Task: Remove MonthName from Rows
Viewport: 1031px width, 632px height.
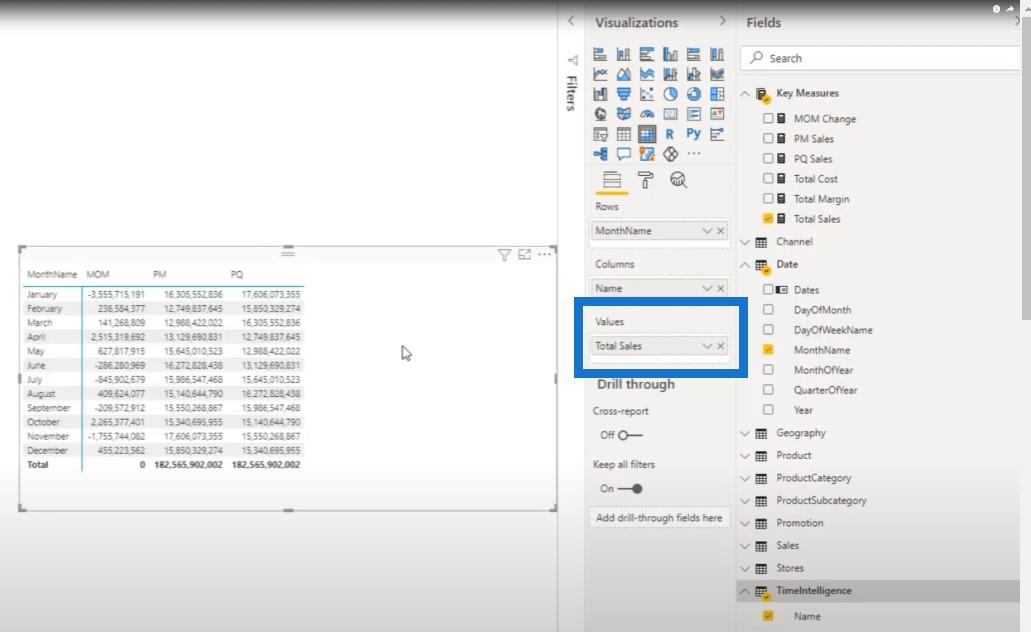Action: (x=721, y=231)
